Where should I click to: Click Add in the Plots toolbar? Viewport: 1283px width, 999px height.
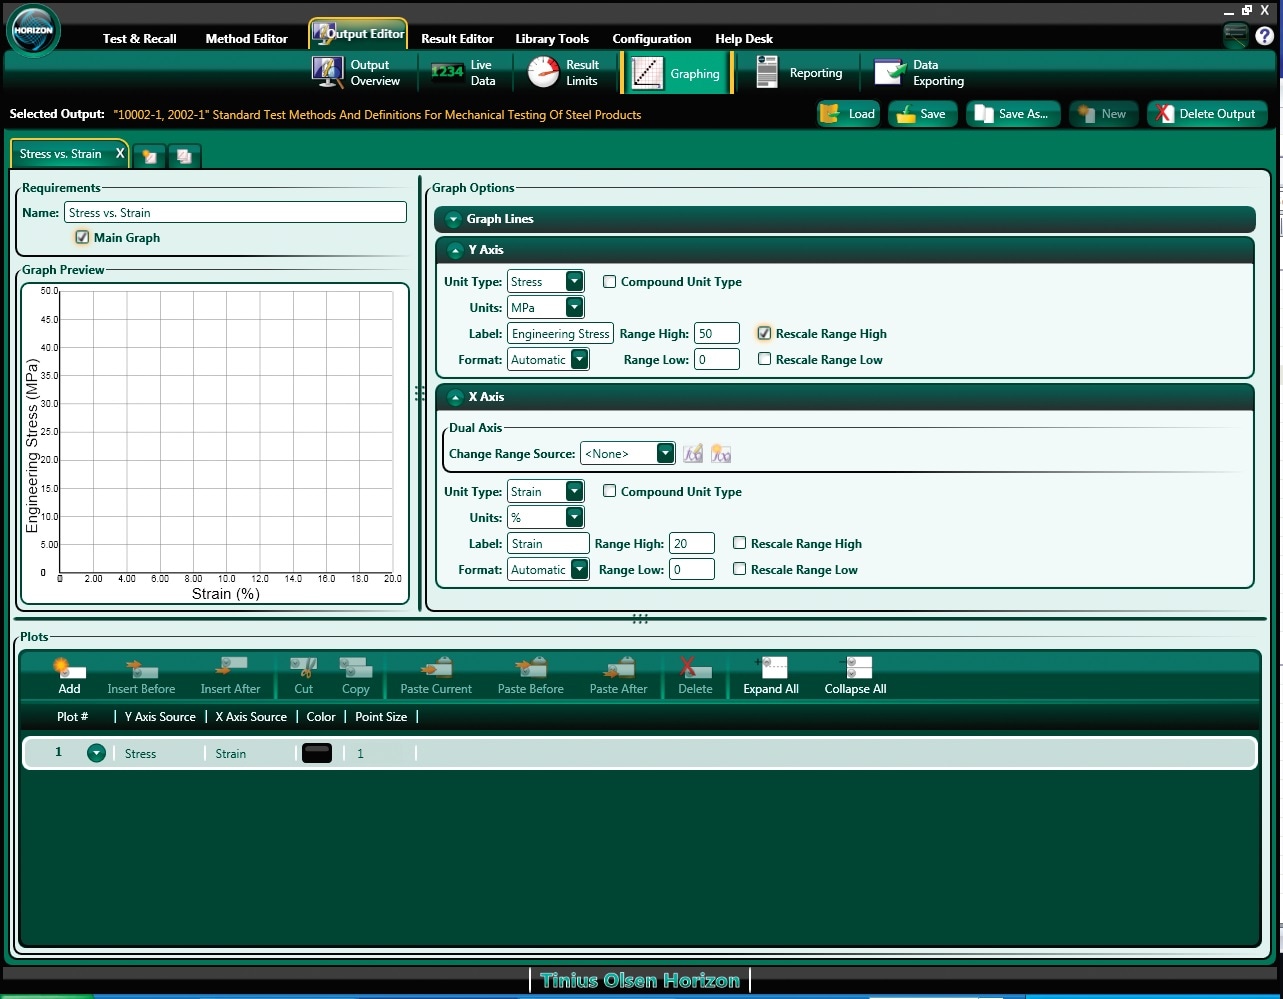tap(69, 676)
